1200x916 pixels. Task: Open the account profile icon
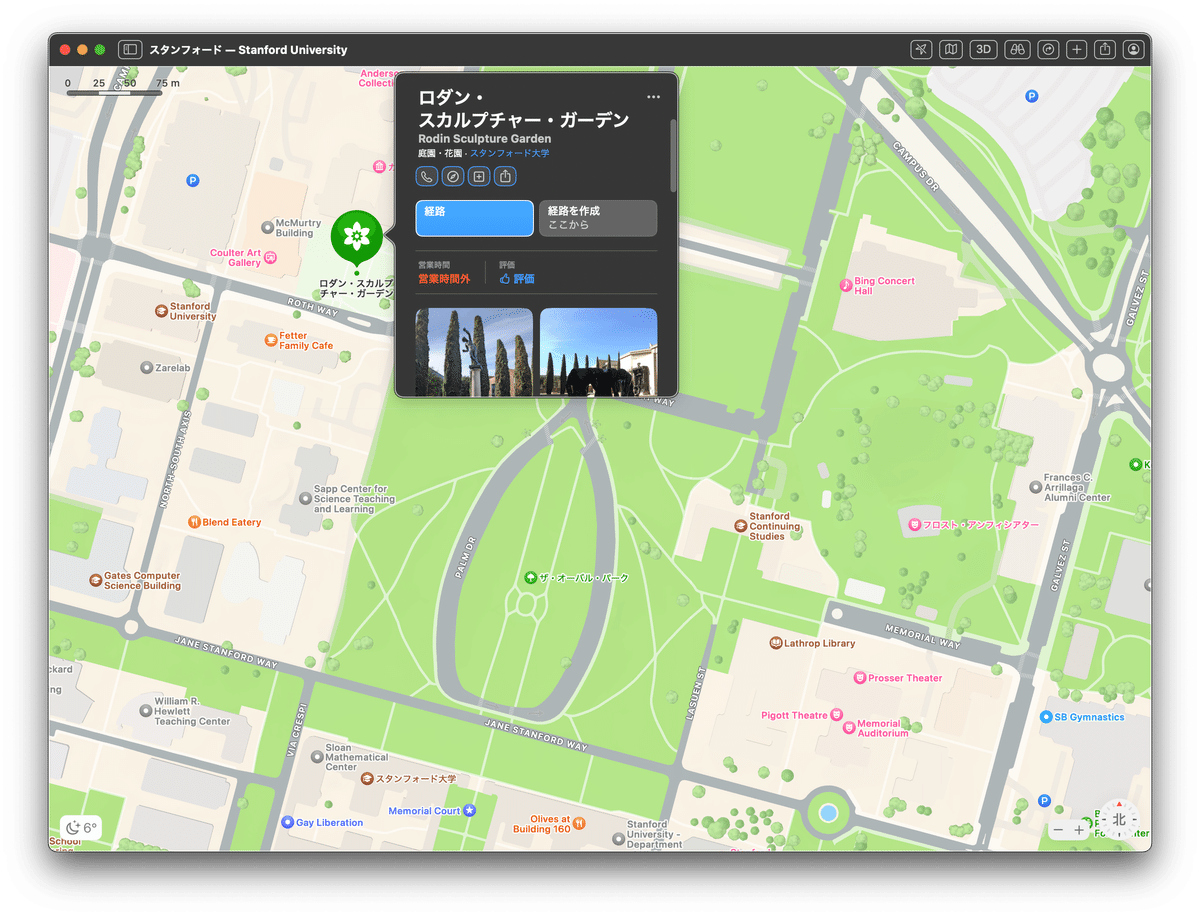pyautogui.click(x=1133, y=49)
